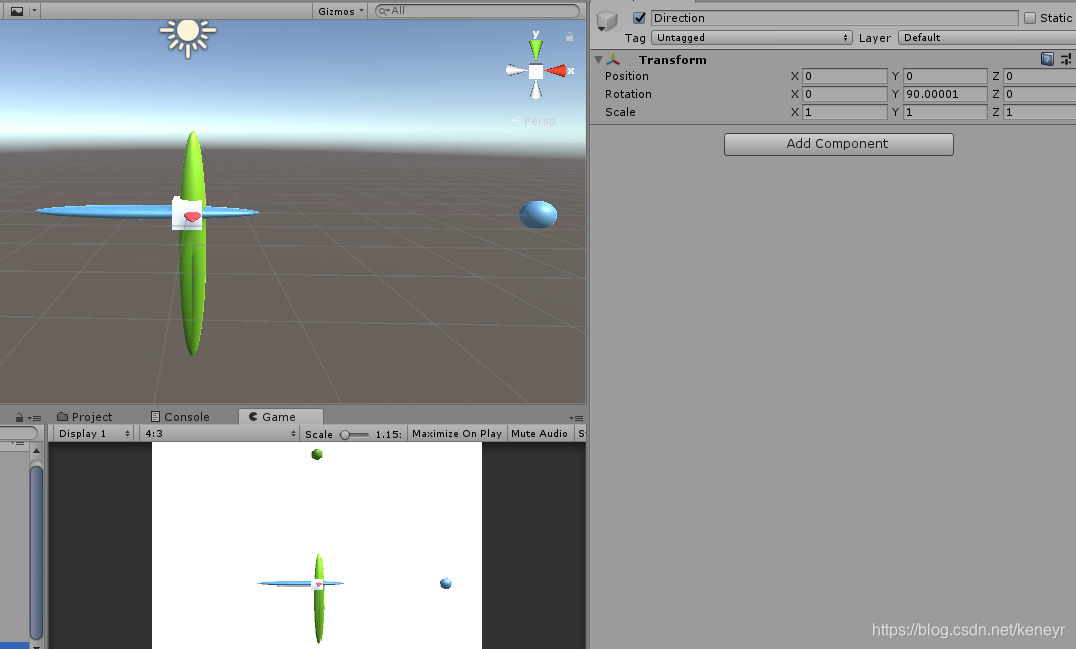Open the Project tab
1076x649 pixels.
click(x=84, y=416)
